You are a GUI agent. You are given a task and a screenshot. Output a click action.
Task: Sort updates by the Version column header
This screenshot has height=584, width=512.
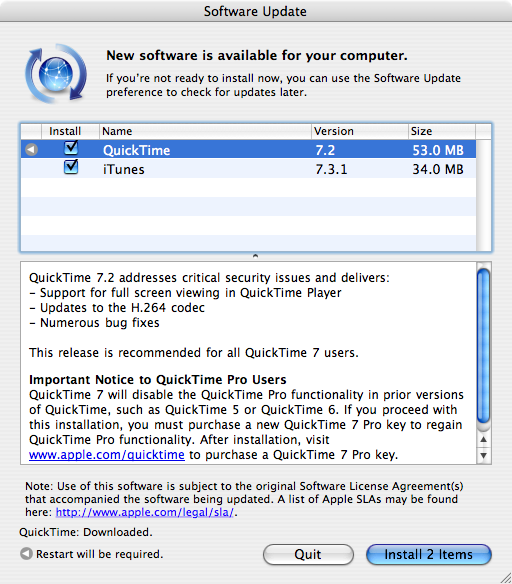pyautogui.click(x=360, y=131)
